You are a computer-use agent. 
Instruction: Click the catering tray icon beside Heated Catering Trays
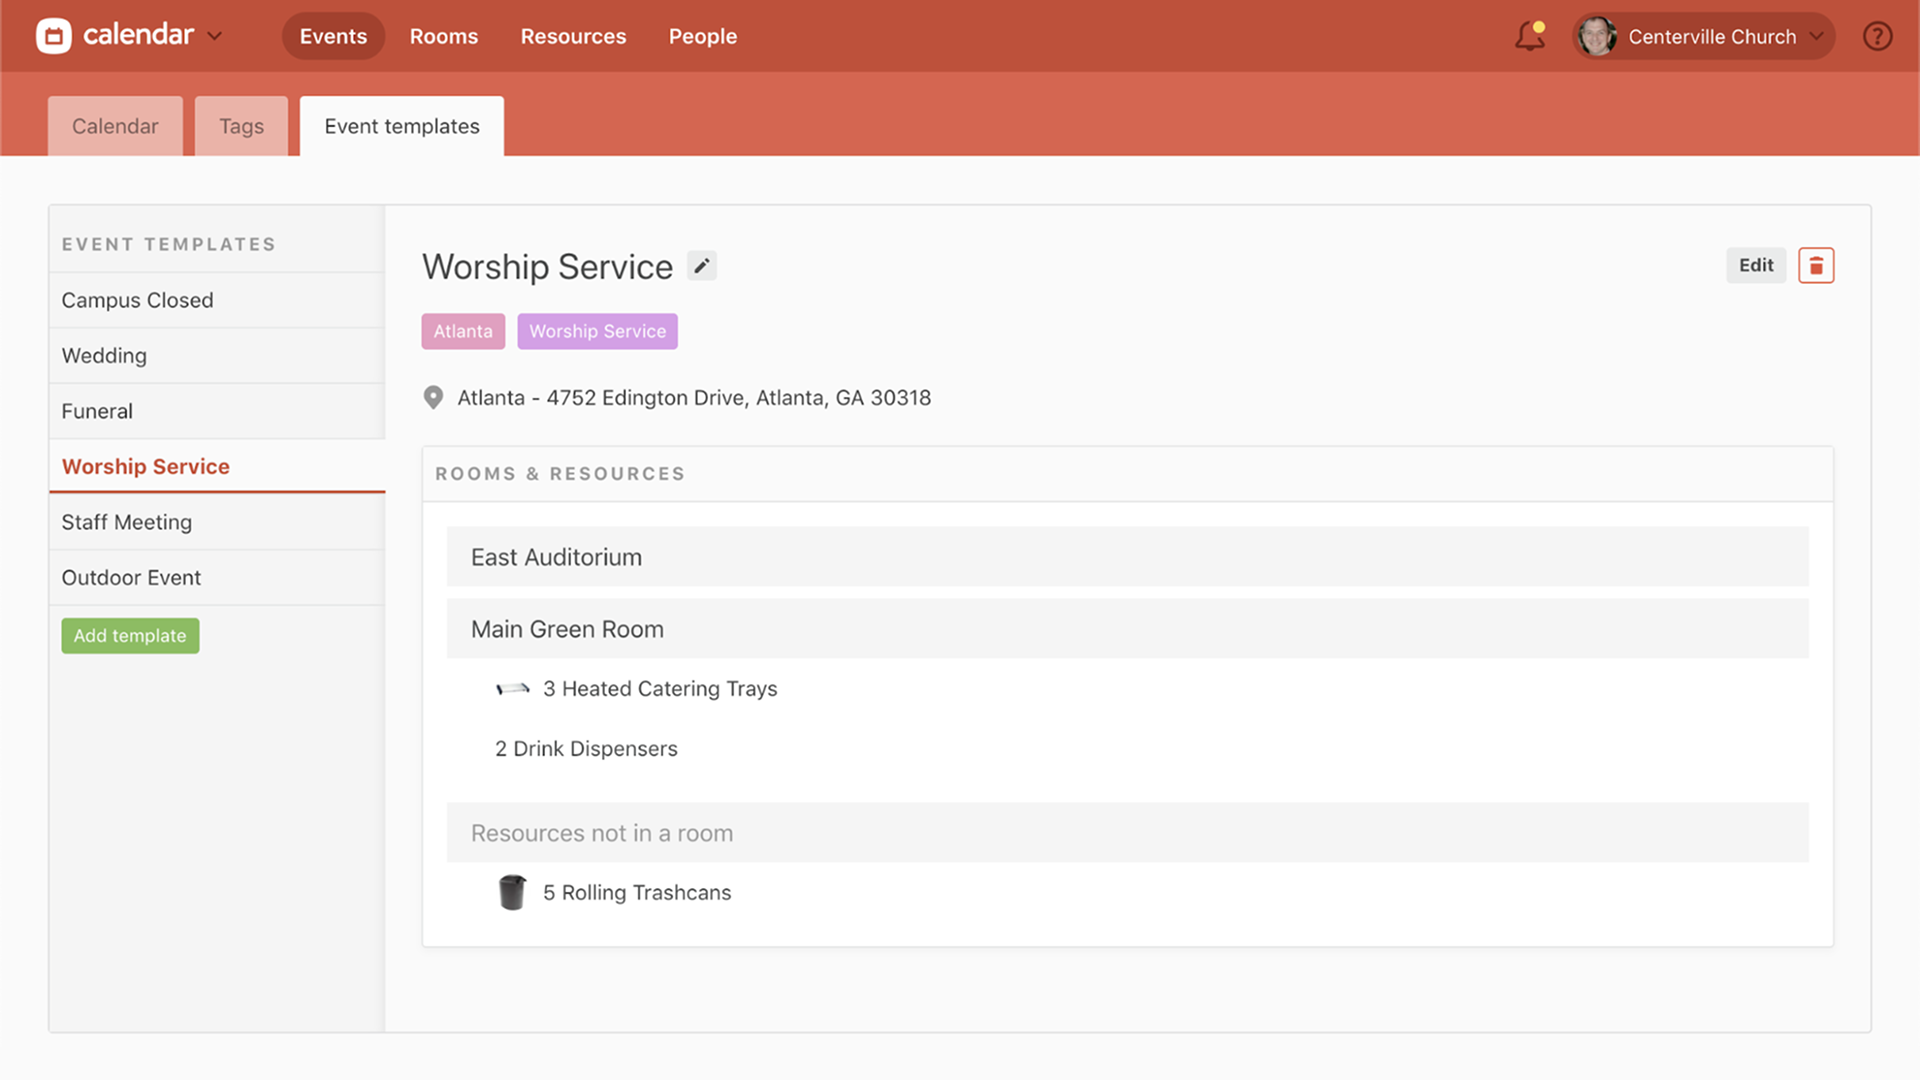[x=513, y=689]
